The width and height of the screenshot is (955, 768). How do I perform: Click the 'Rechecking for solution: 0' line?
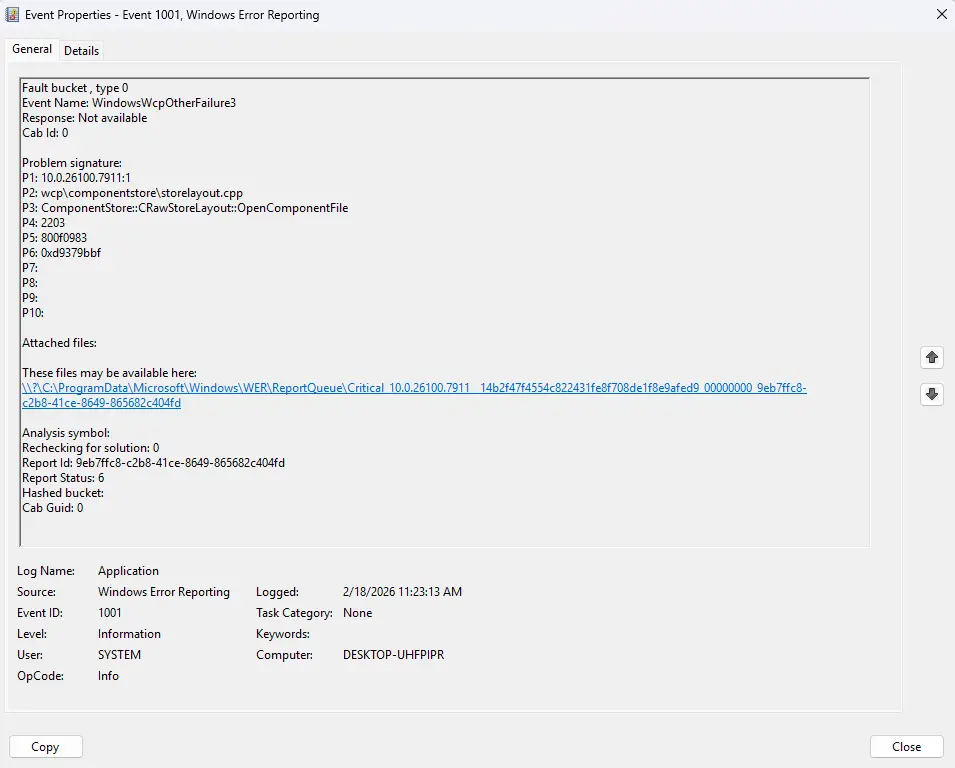(91, 448)
